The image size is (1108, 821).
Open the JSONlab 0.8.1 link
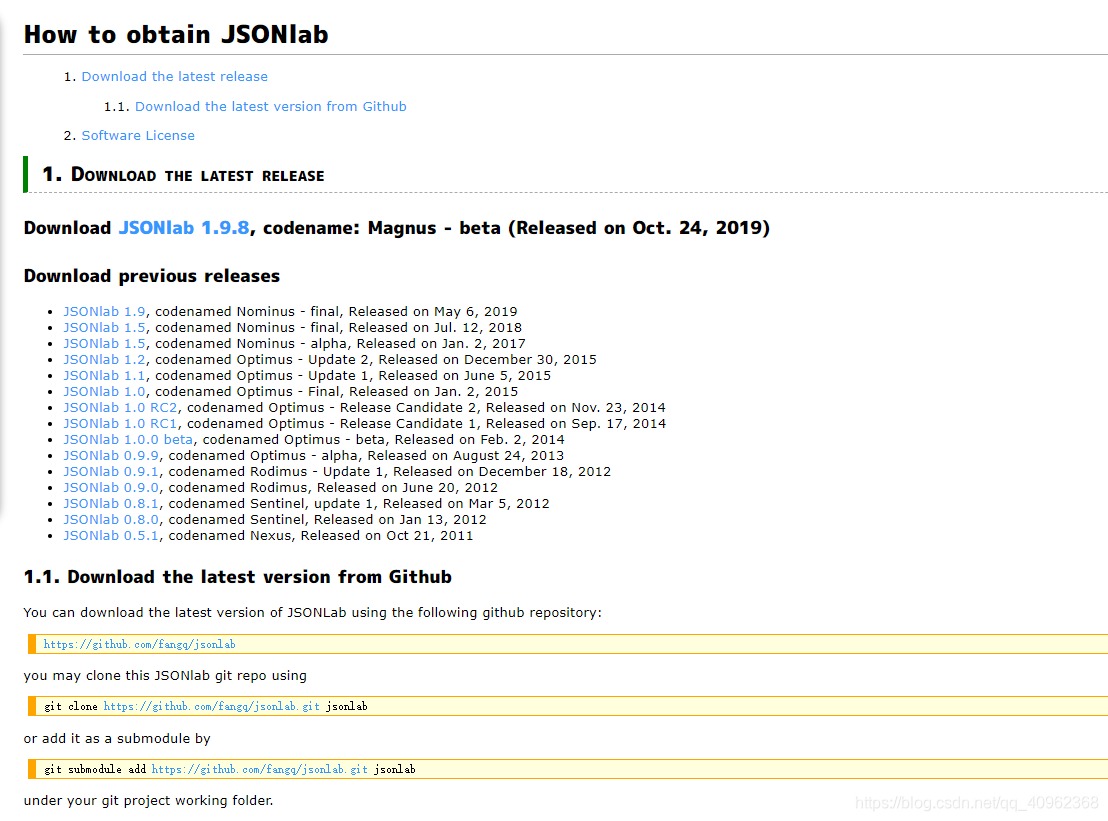pos(111,504)
